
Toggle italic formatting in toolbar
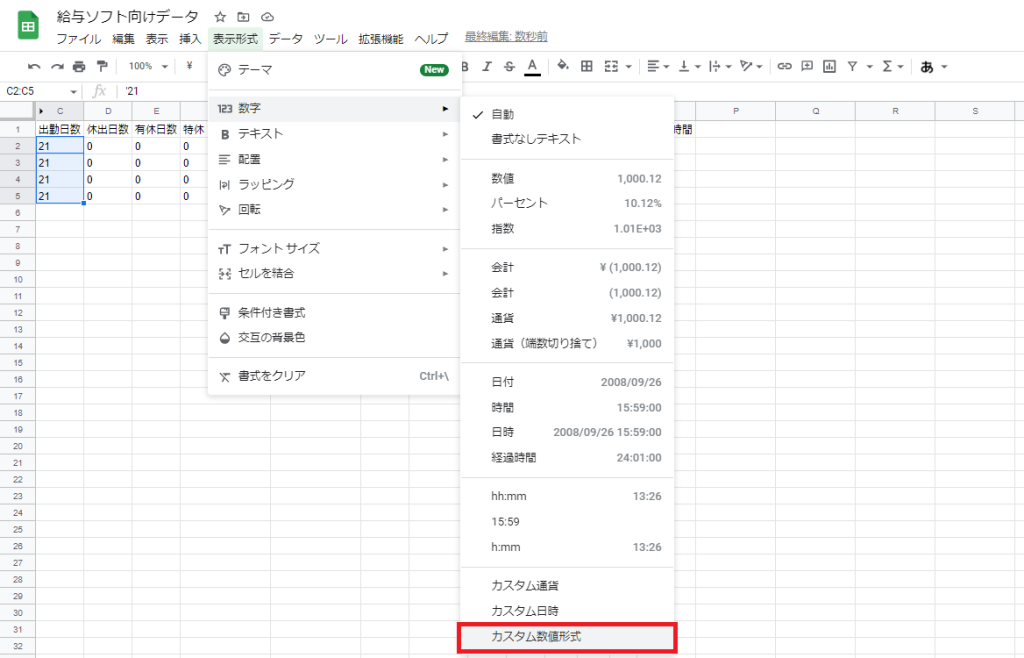[487, 66]
